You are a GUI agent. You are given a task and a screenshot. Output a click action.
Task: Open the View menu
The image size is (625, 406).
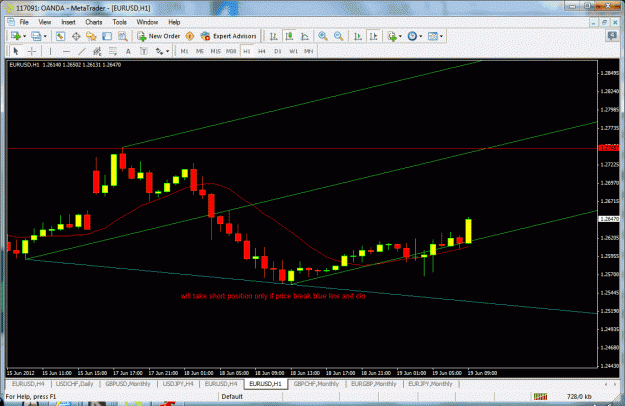coord(45,22)
